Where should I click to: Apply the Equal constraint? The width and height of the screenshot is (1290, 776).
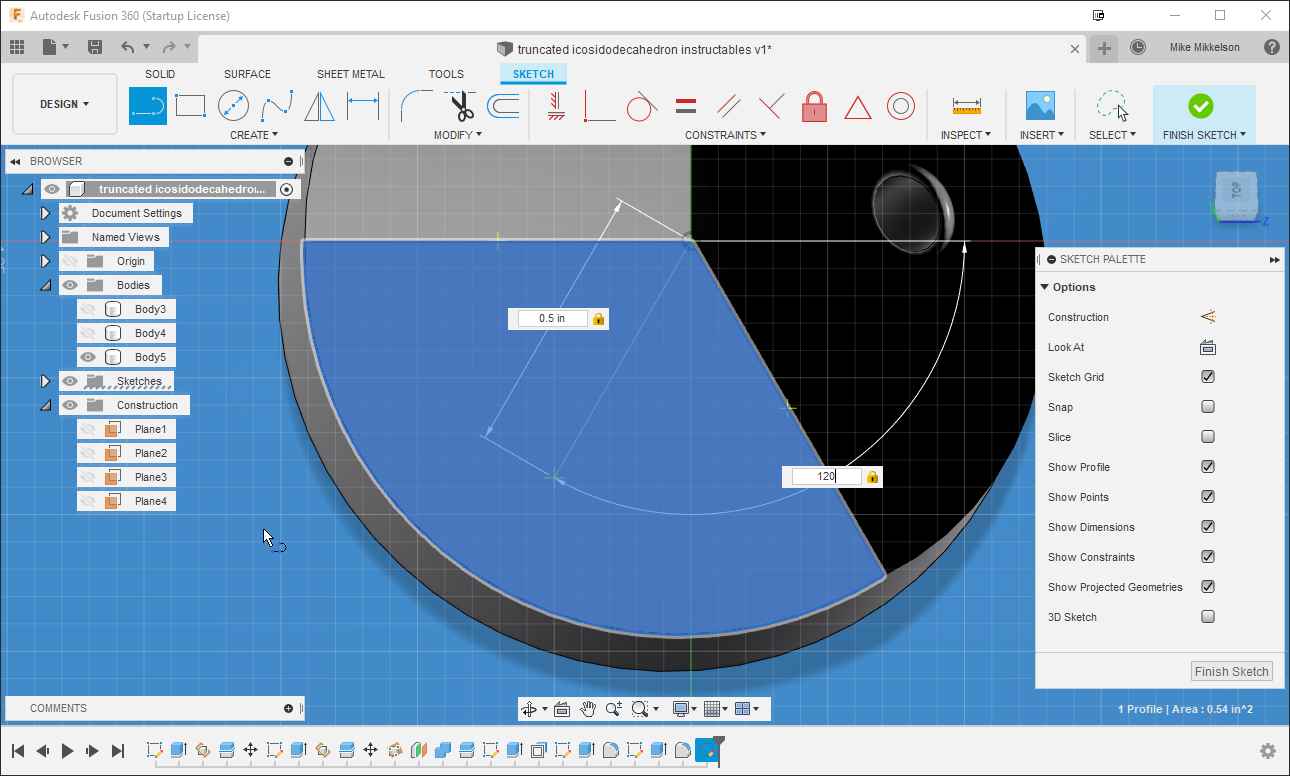pyautogui.click(x=686, y=105)
